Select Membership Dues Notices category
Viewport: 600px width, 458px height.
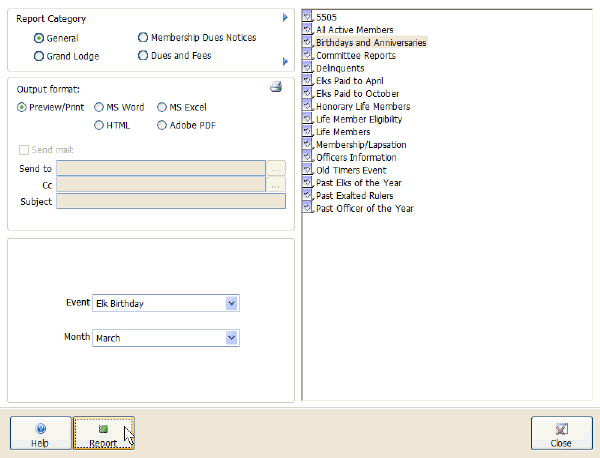coord(143,38)
